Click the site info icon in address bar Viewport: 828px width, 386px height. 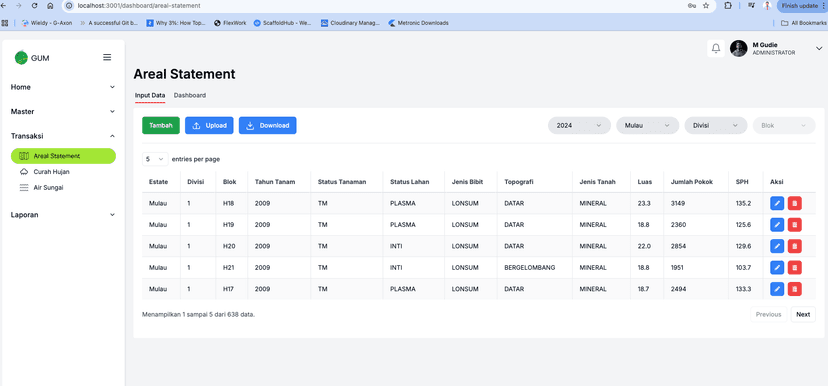[x=69, y=5]
